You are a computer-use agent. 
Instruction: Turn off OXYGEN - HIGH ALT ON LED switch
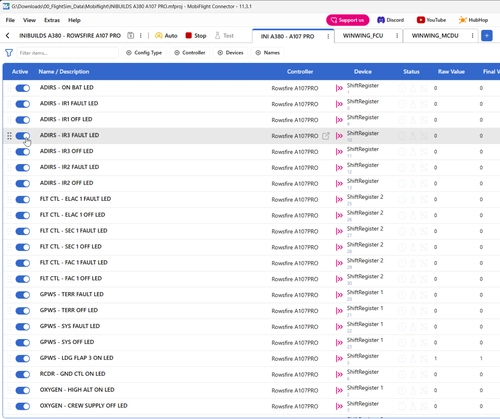point(23,390)
